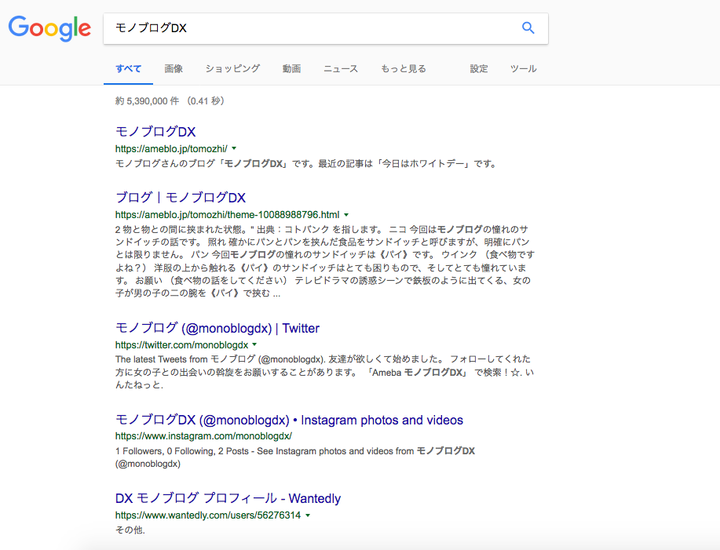This screenshot has width=720, height=550.
Task: Select the すべて tab
Action: click(x=128, y=69)
